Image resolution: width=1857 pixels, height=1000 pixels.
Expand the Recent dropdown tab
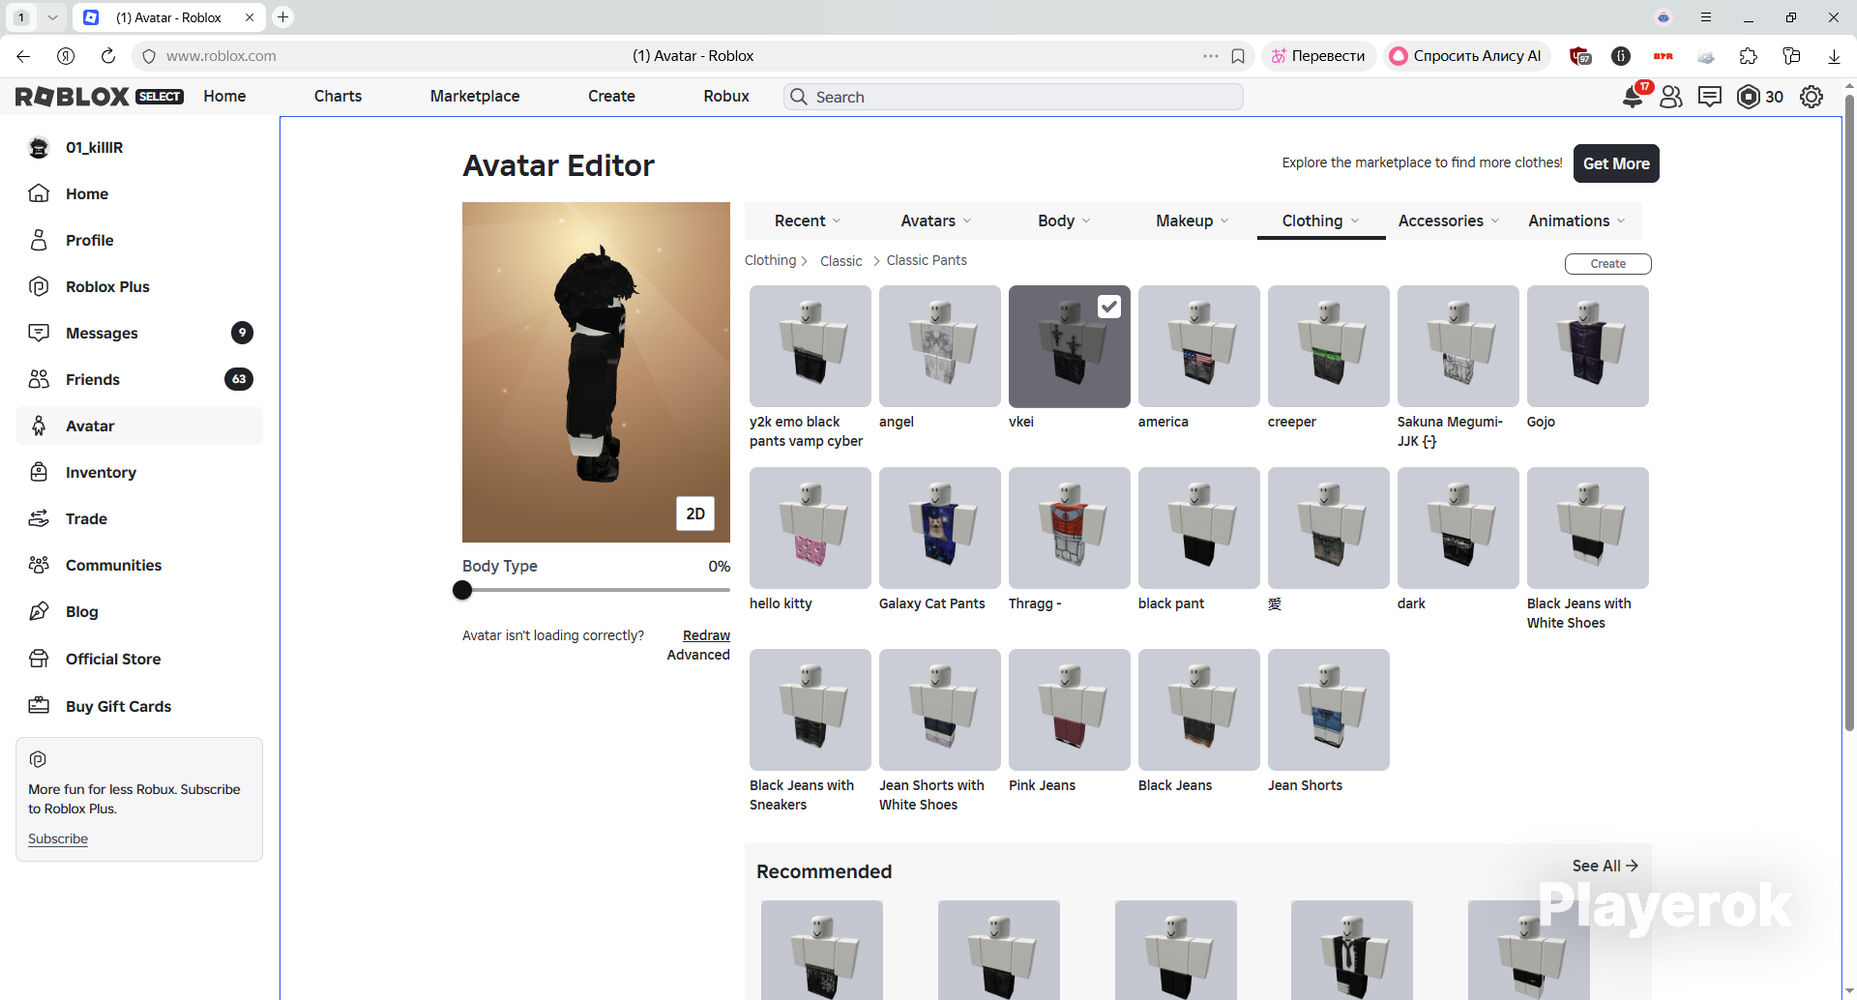point(808,221)
